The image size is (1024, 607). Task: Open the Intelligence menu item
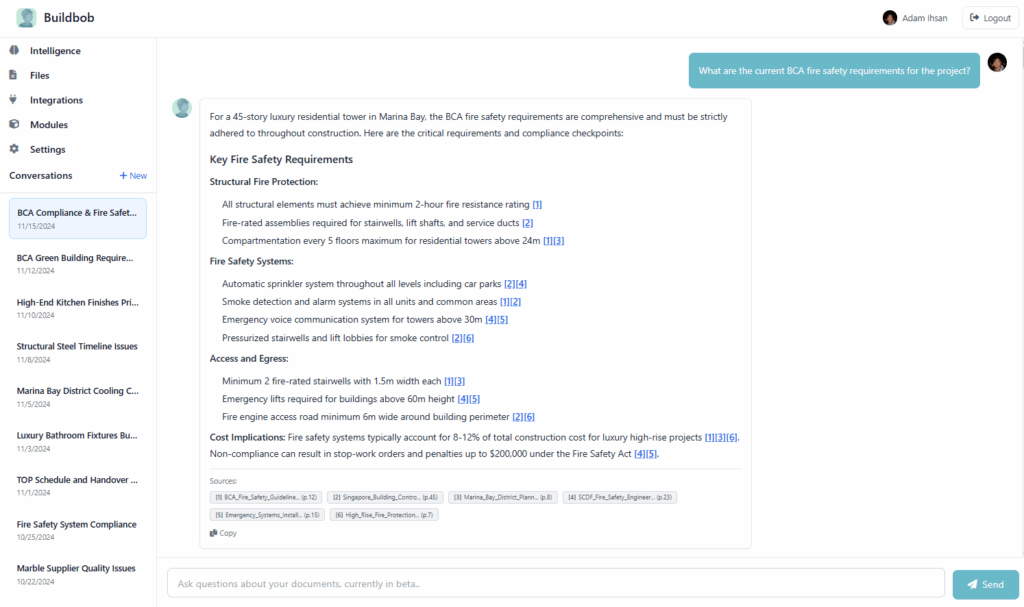click(x=55, y=51)
